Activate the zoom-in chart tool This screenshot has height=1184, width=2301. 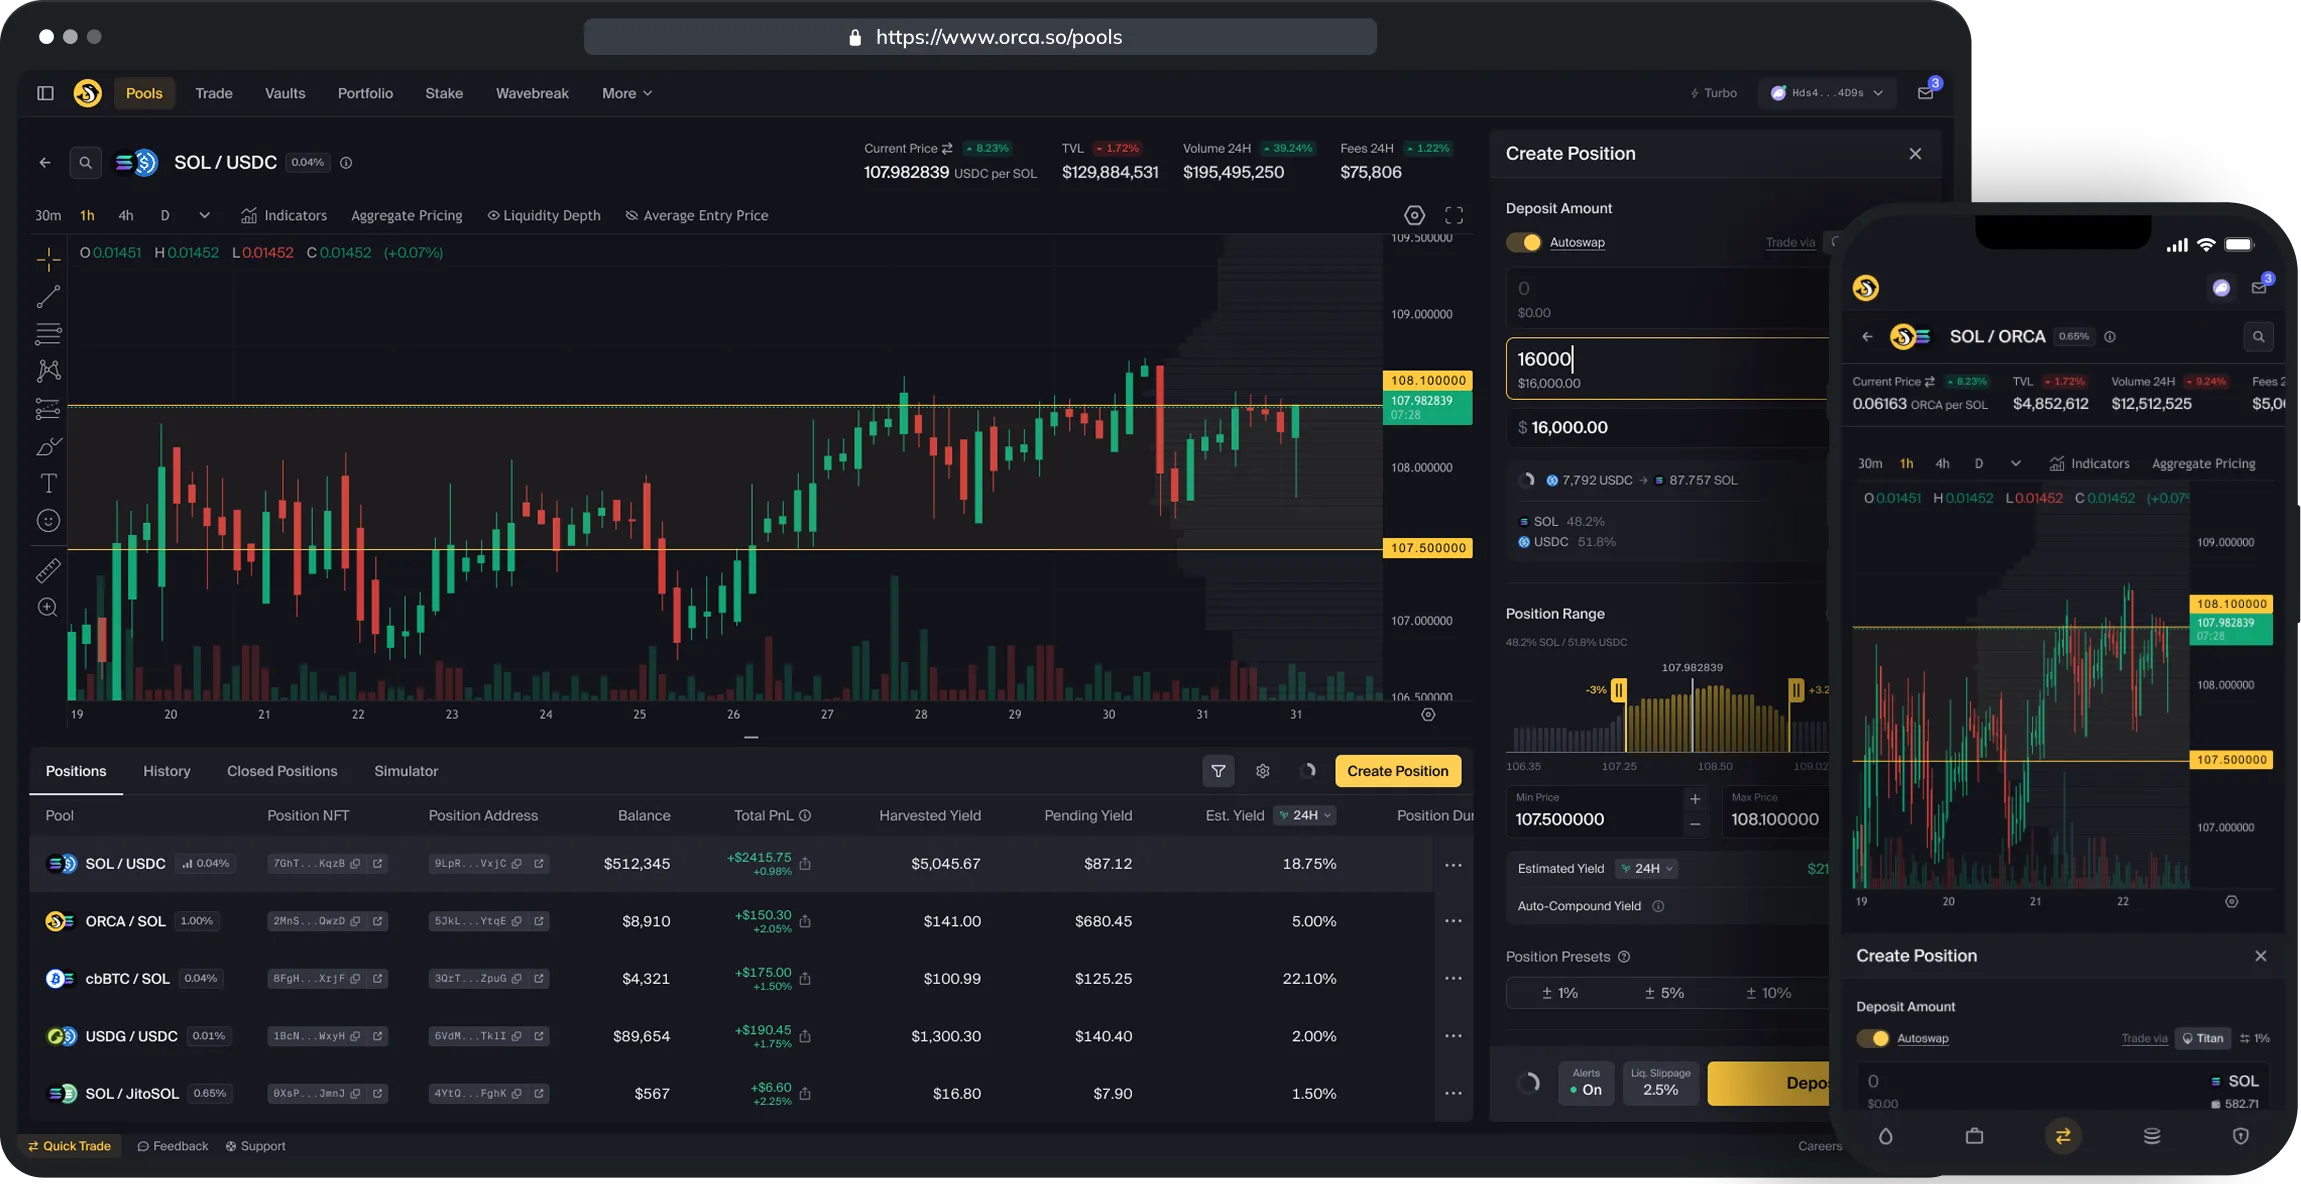[x=48, y=608]
